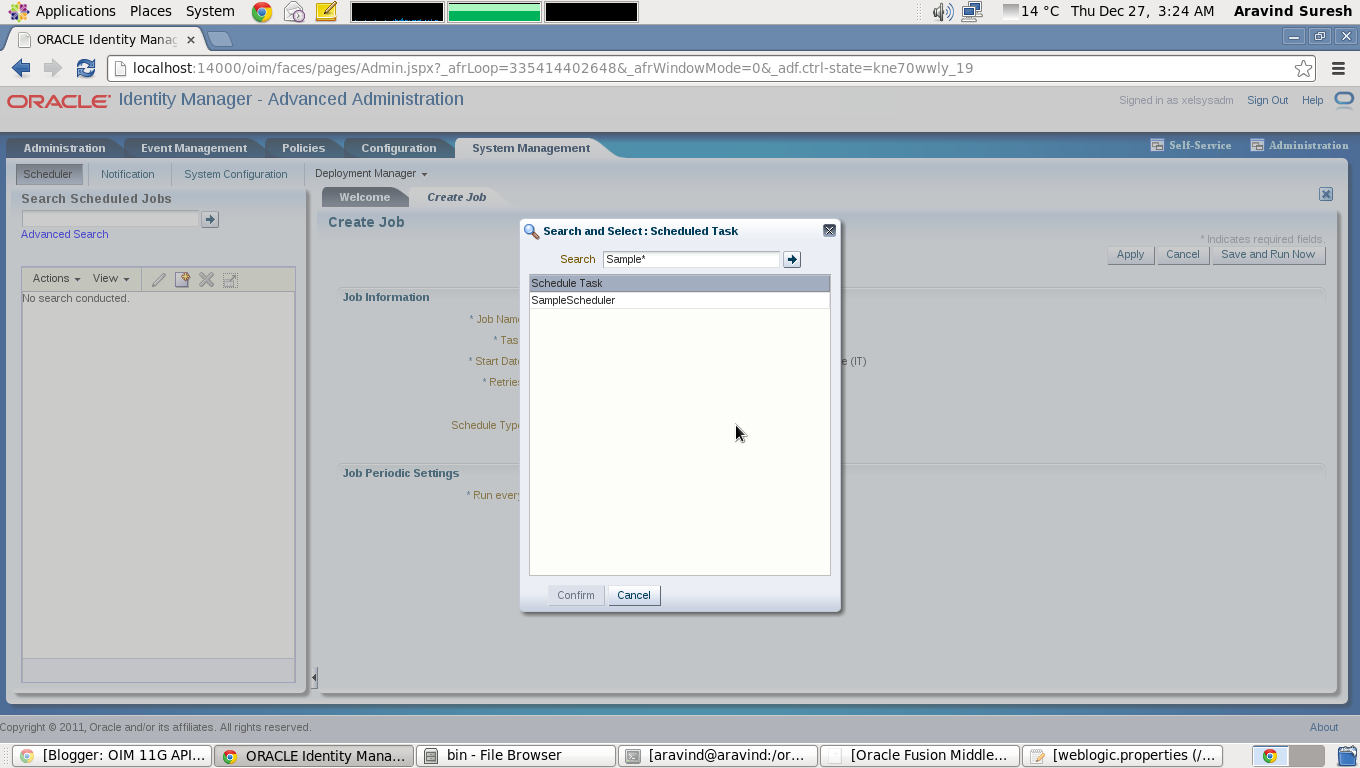Click the Apply button on Create Job
Screen dimensions: 1360x768
tap(1130, 254)
